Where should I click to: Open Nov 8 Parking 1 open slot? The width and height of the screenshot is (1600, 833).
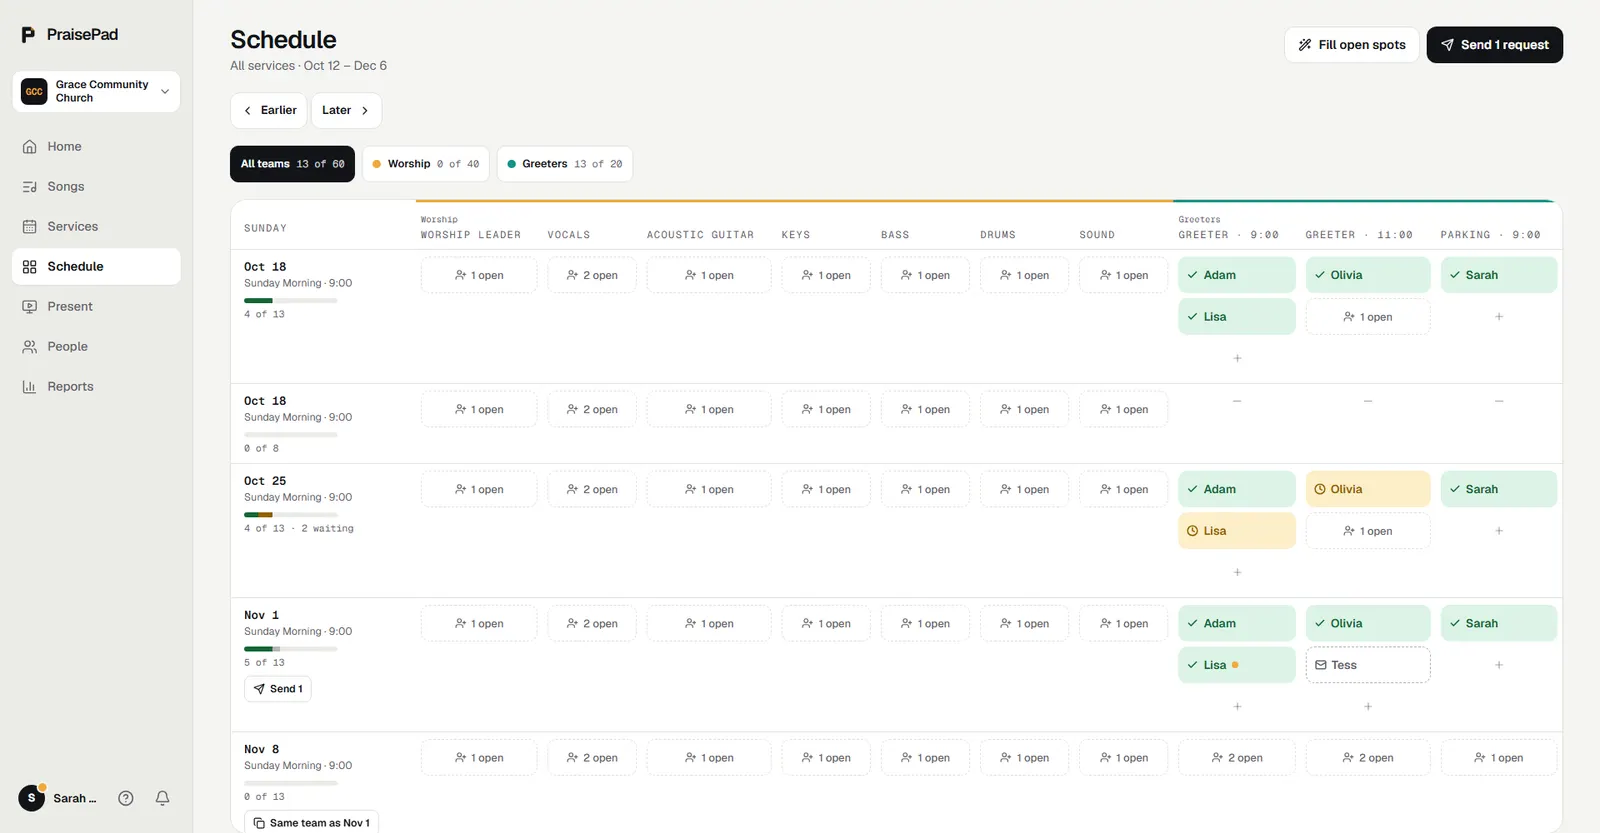1499,758
